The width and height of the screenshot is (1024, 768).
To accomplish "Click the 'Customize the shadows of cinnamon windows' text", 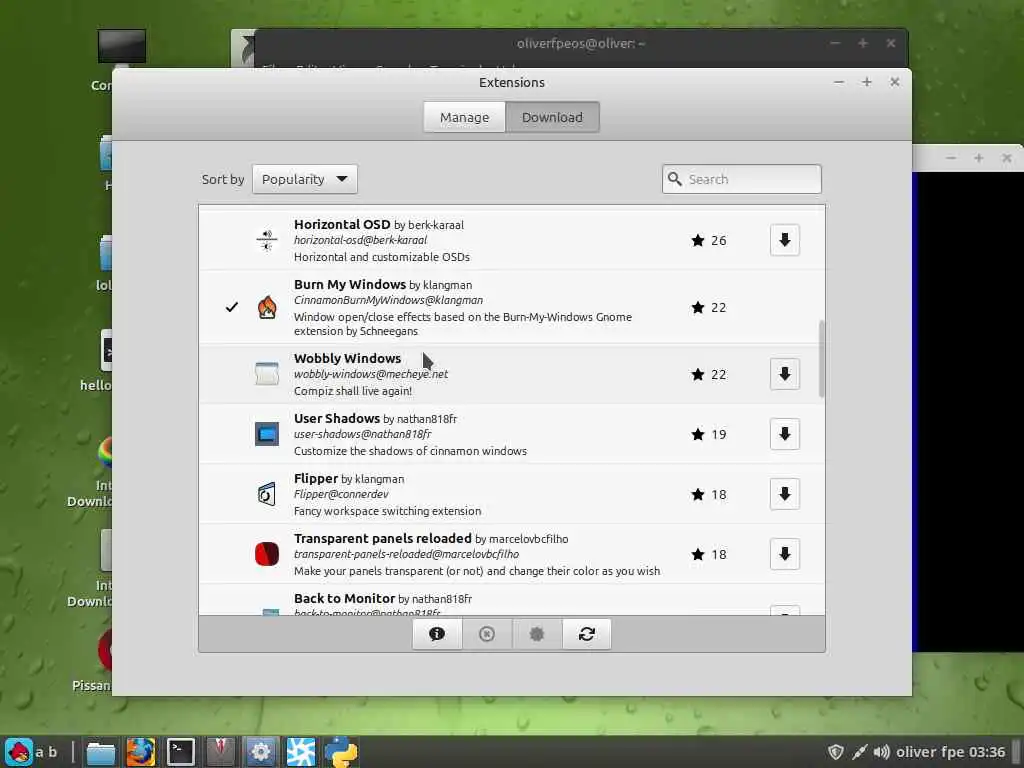I will (x=410, y=451).
